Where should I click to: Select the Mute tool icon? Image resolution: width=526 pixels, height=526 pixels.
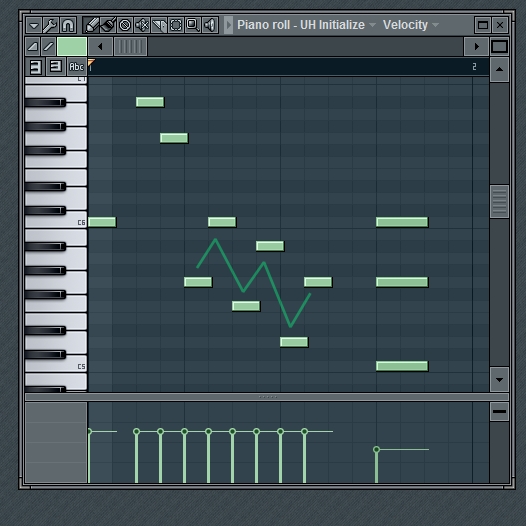[x=142, y=25]
